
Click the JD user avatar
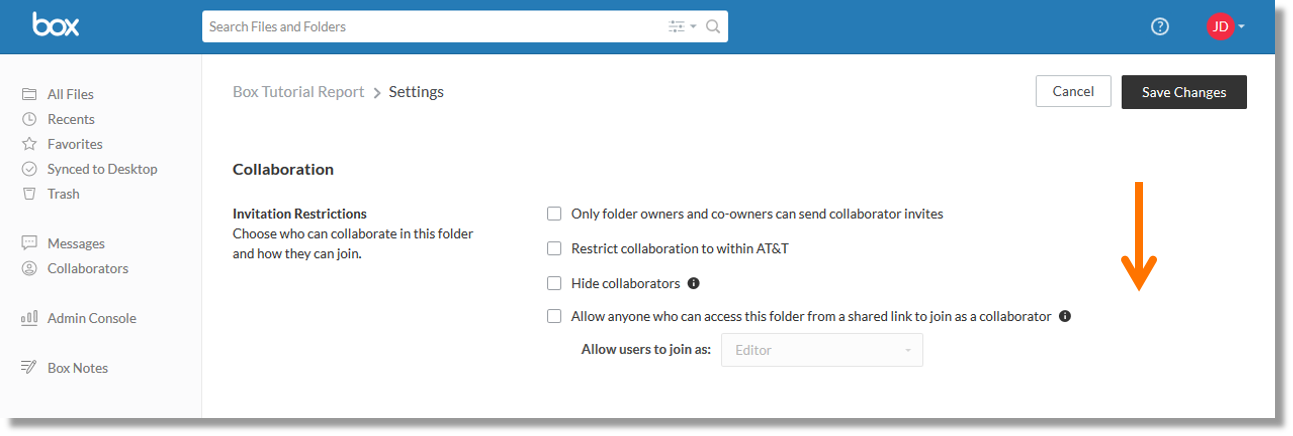[1220, 27]
